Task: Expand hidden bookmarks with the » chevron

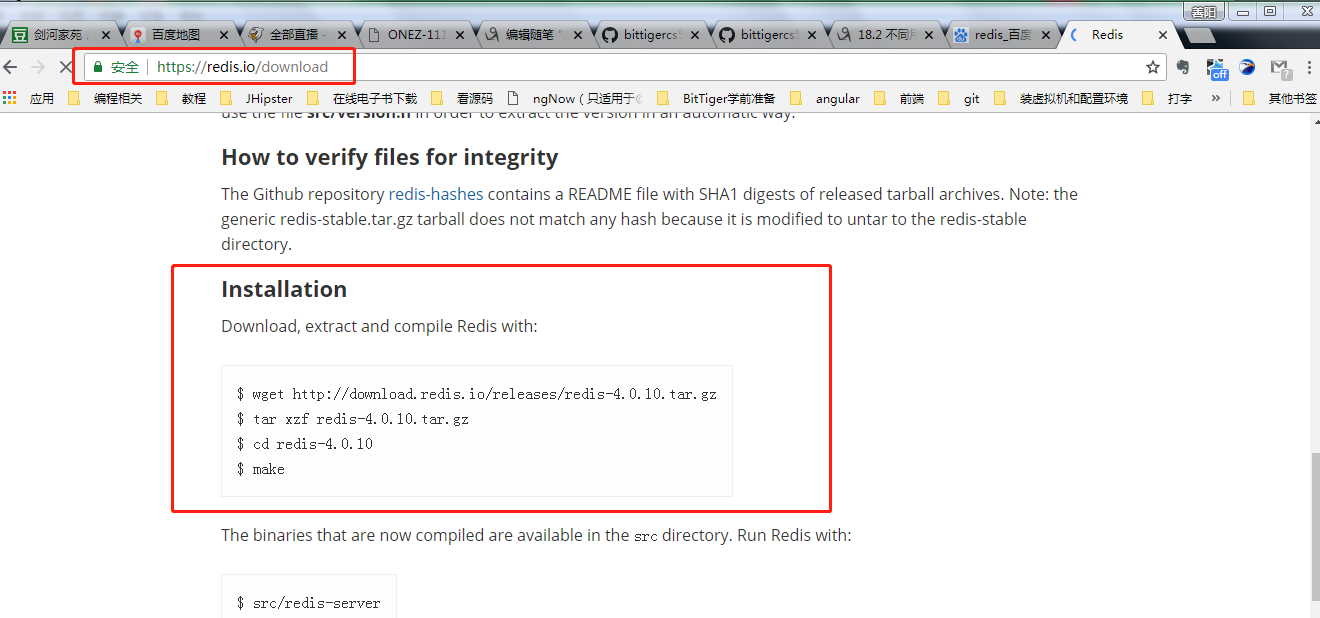Action: (1215, 98)
